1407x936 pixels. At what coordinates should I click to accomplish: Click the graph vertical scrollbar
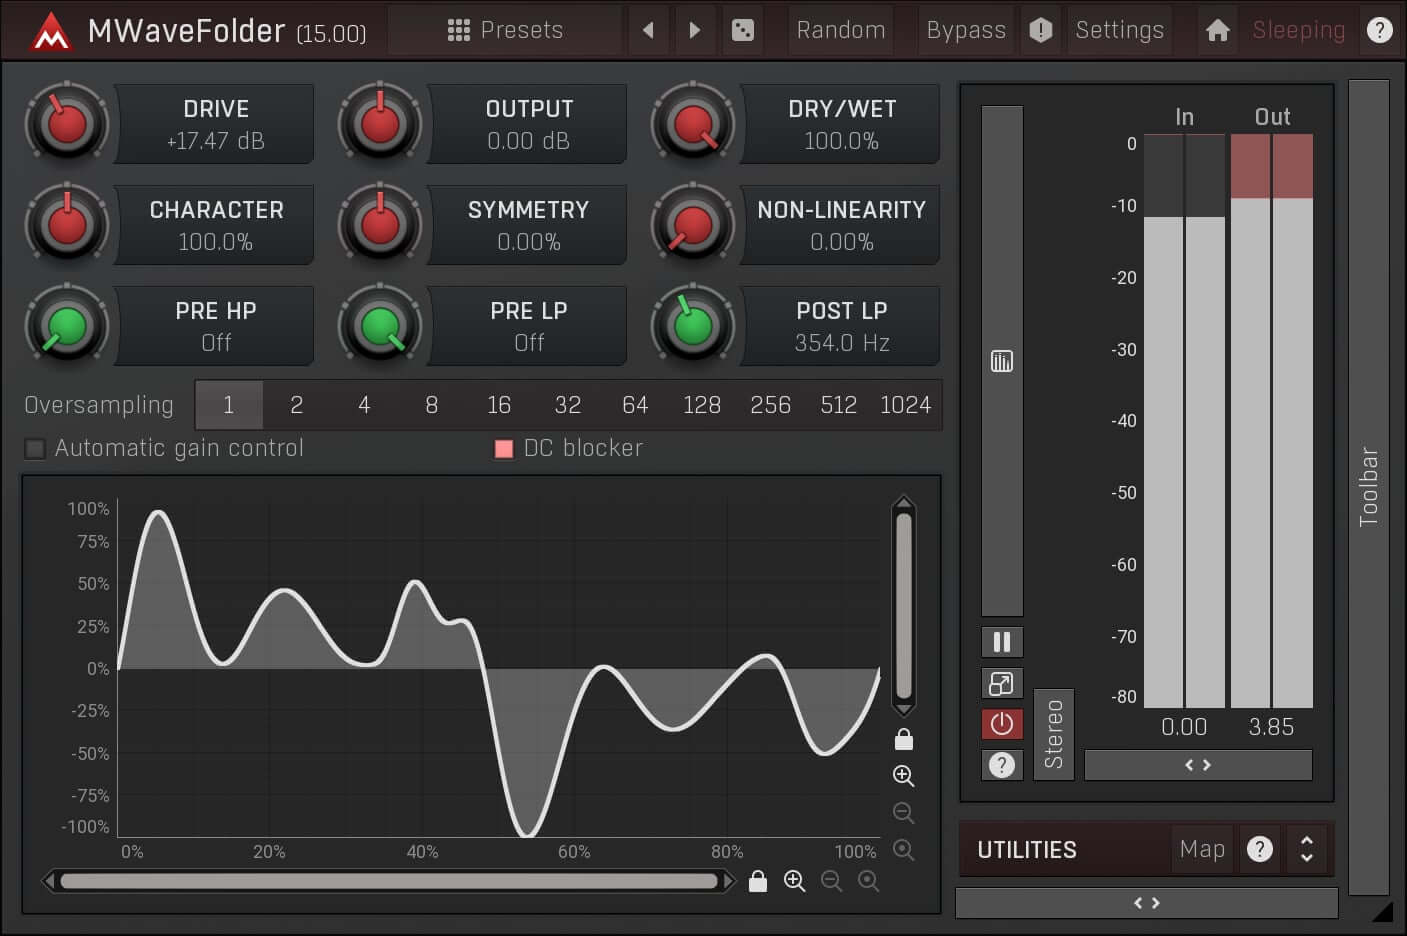(x=904, y=606)
